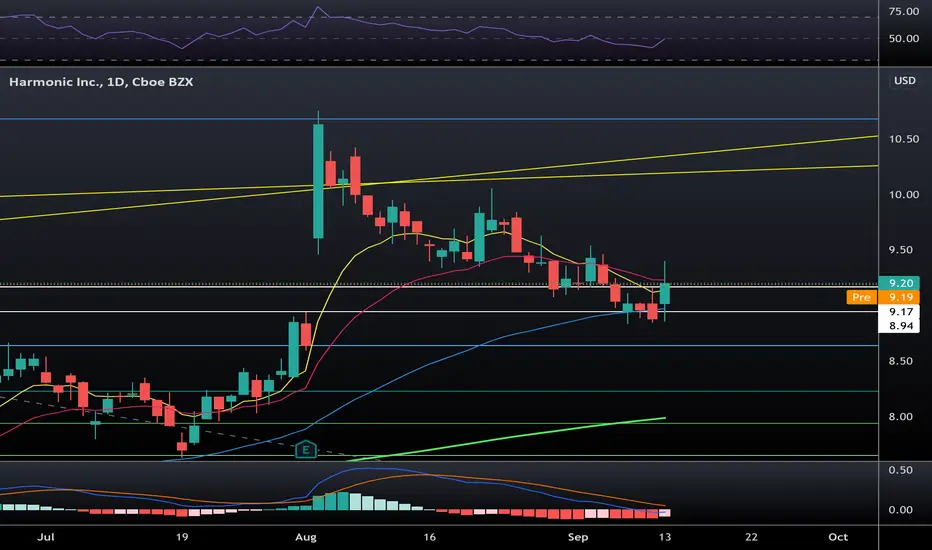Click the Sep date label

point(578,537)
